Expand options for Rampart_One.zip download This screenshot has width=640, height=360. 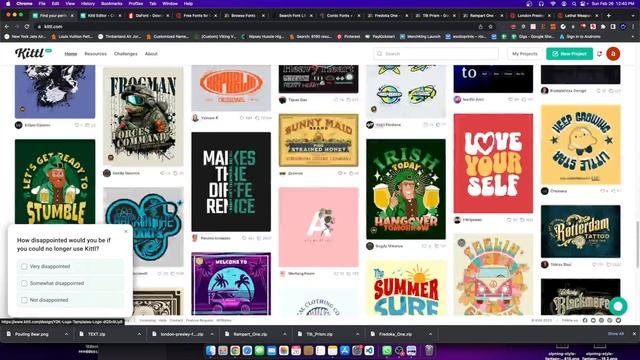285,334
